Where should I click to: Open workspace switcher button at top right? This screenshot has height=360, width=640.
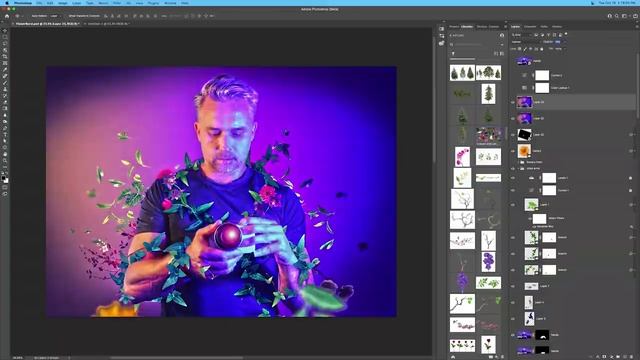pyautogui.click(x=625, y=16)
